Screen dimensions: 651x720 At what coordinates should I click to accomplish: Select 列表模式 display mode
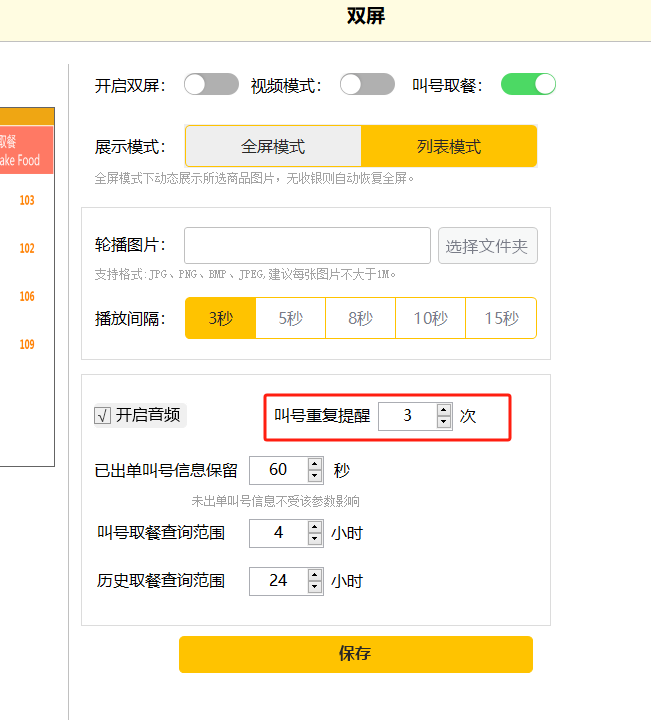pos(449,146)
